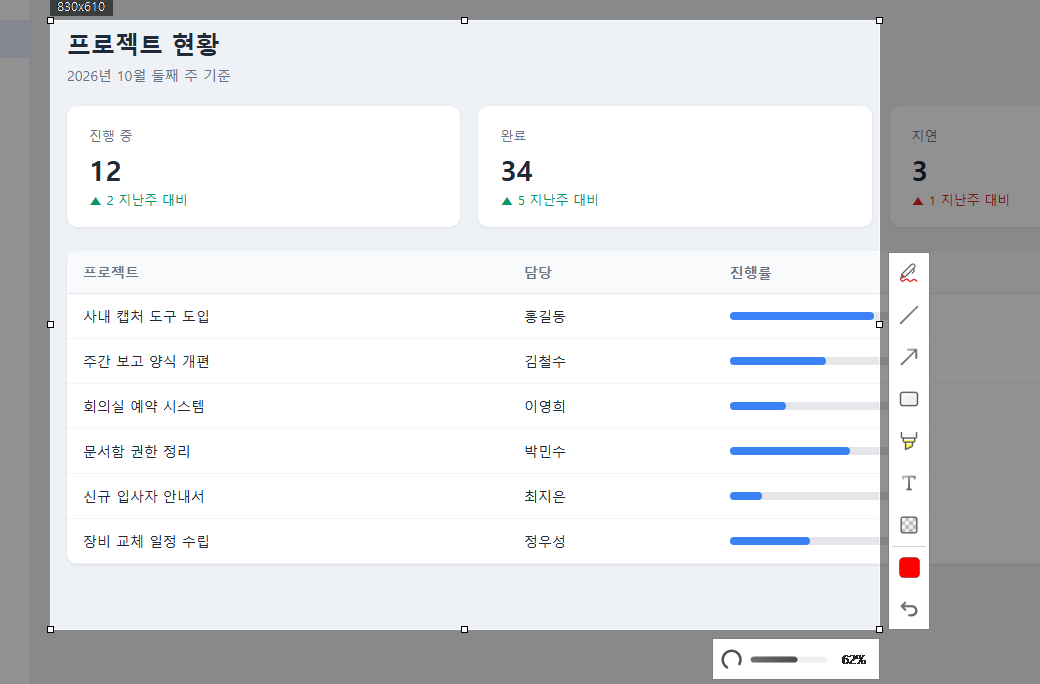Click the number 12 in 진행 중 card
This screenshot has width=1040, height=684.
tap(105, 171)
